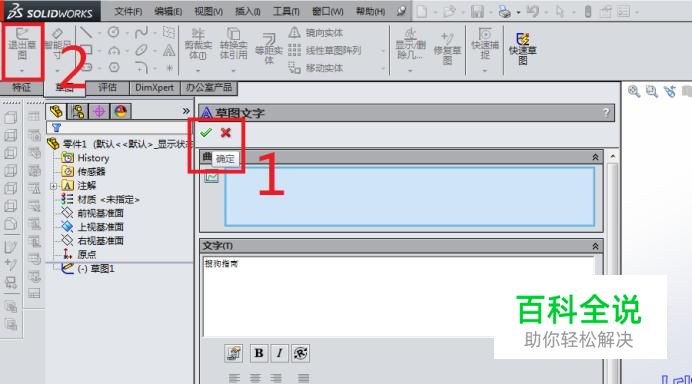
Task: Open dropdown arrow below 转换实体引用
Action: 233,71
